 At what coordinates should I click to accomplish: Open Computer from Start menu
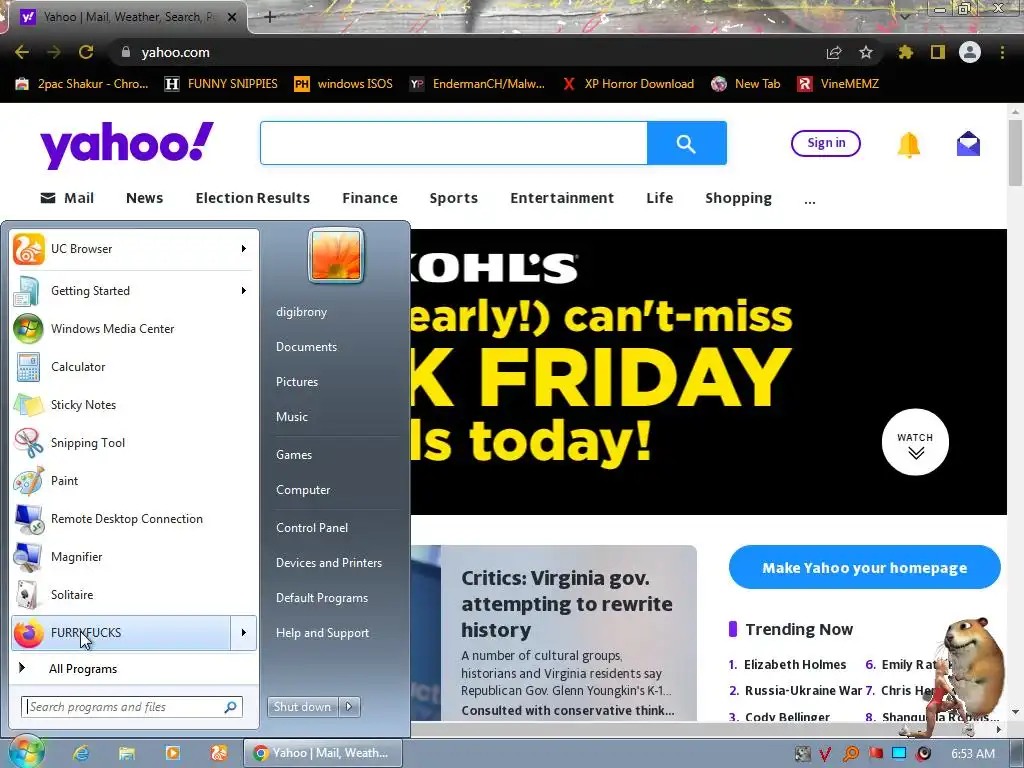tap(303, 490)
